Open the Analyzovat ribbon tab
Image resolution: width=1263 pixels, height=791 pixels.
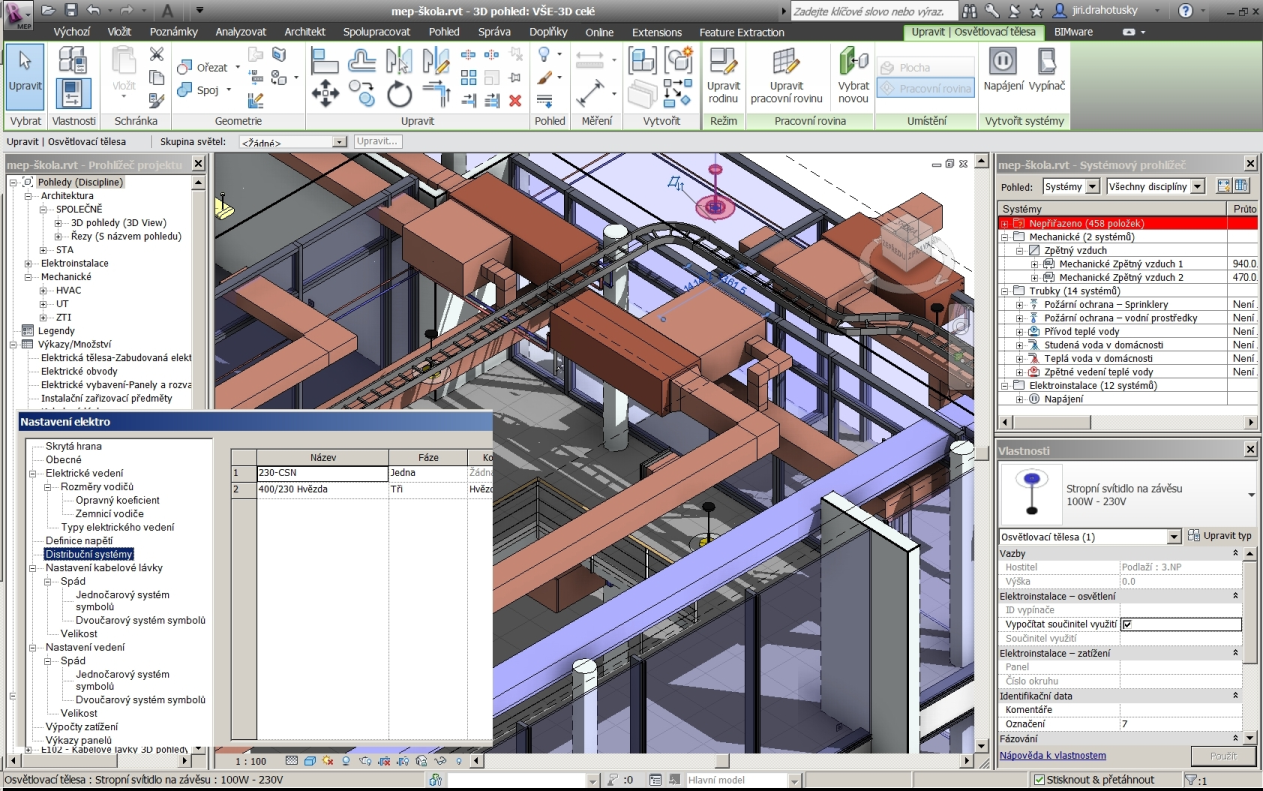pos(240,32)
